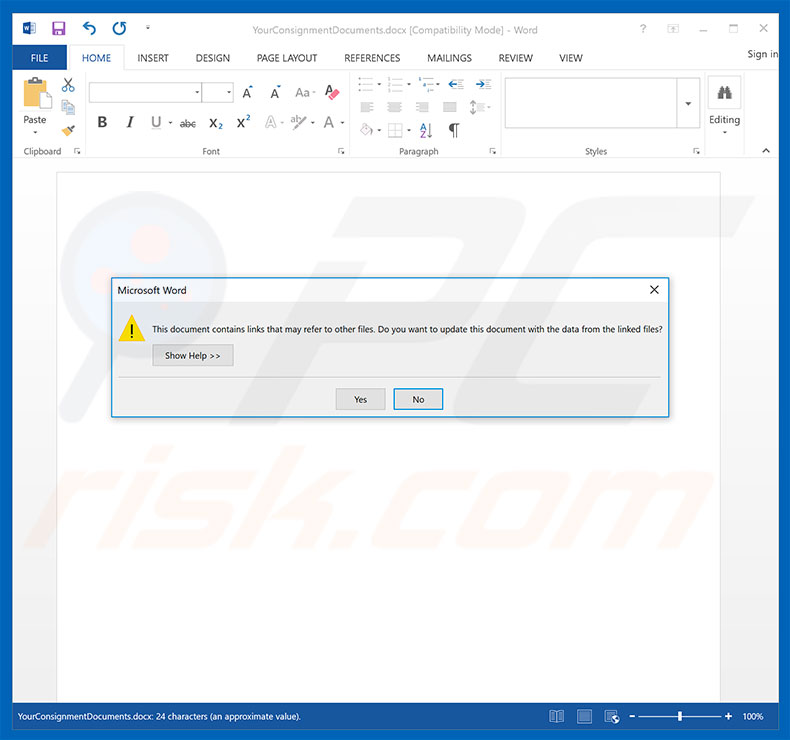The height and width of the screenshot is (740, 790).
Task: Open the Customize Quick Access Toolbar arrow
Action: point(148,28)
